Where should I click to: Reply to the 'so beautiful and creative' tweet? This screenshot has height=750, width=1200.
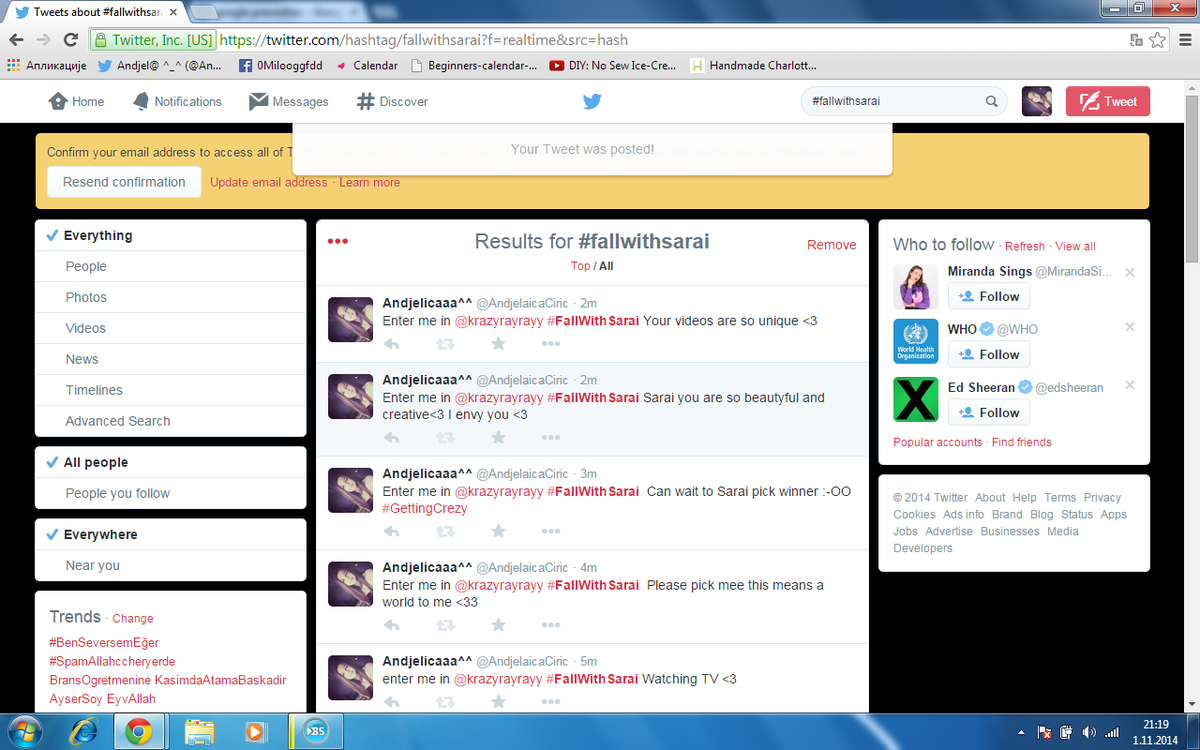[x=392, y=437]
